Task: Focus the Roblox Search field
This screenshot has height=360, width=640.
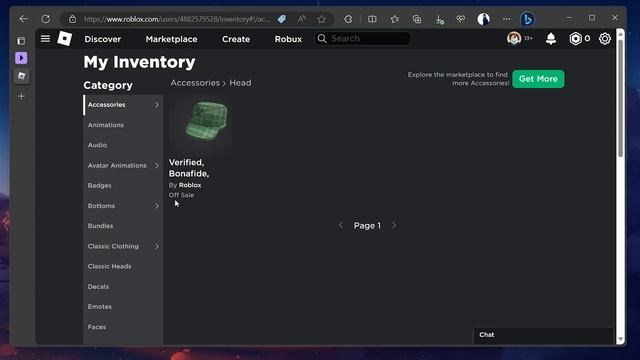Action: [362, 38]
